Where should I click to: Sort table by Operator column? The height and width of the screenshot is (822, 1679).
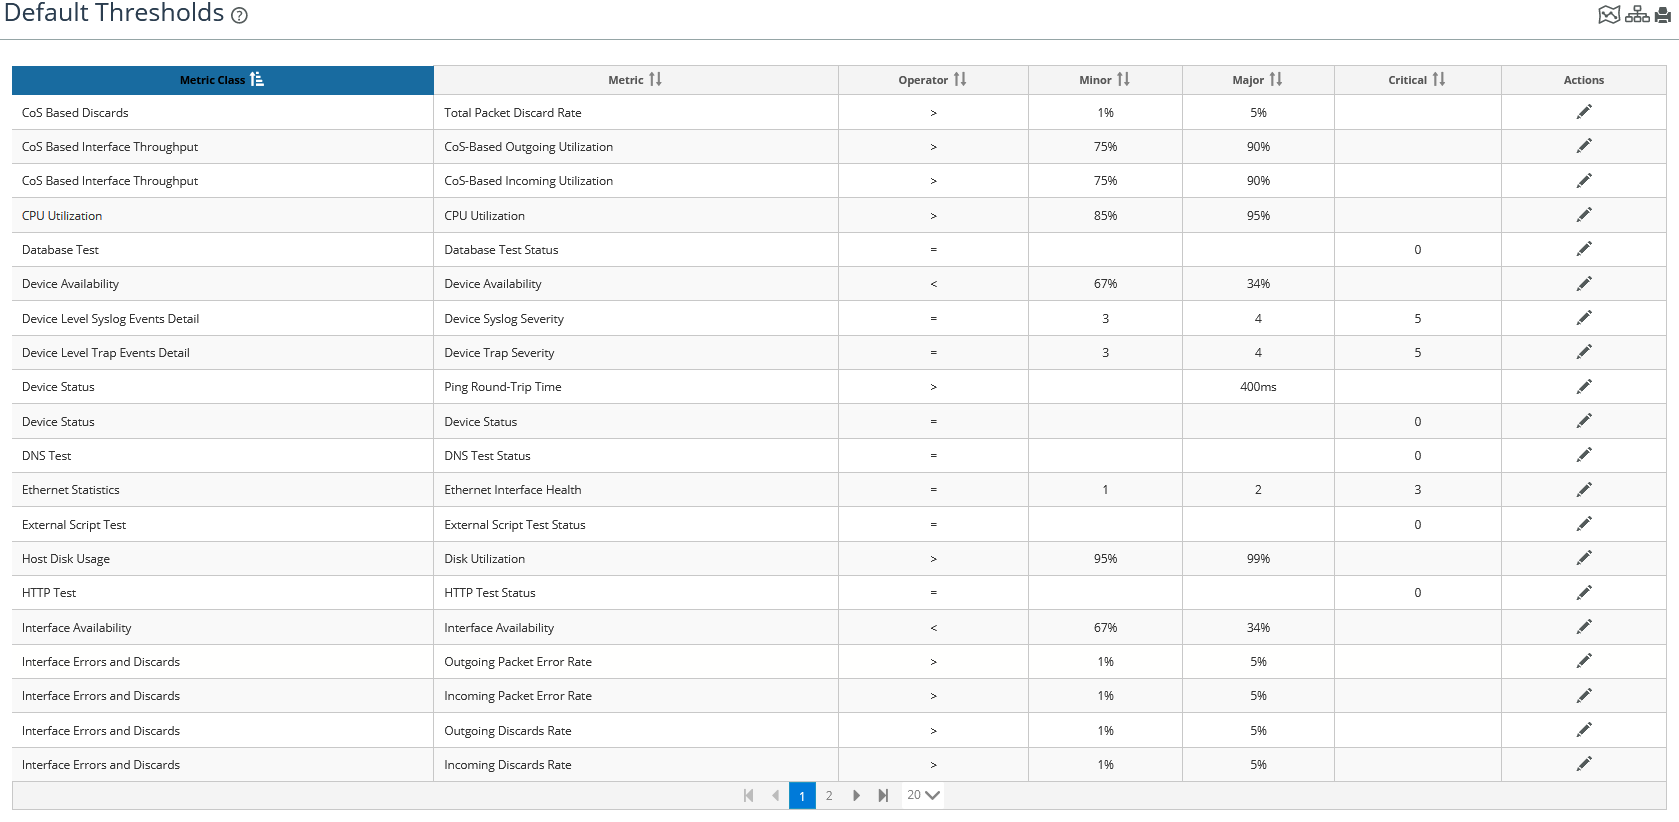click(932, 80)
